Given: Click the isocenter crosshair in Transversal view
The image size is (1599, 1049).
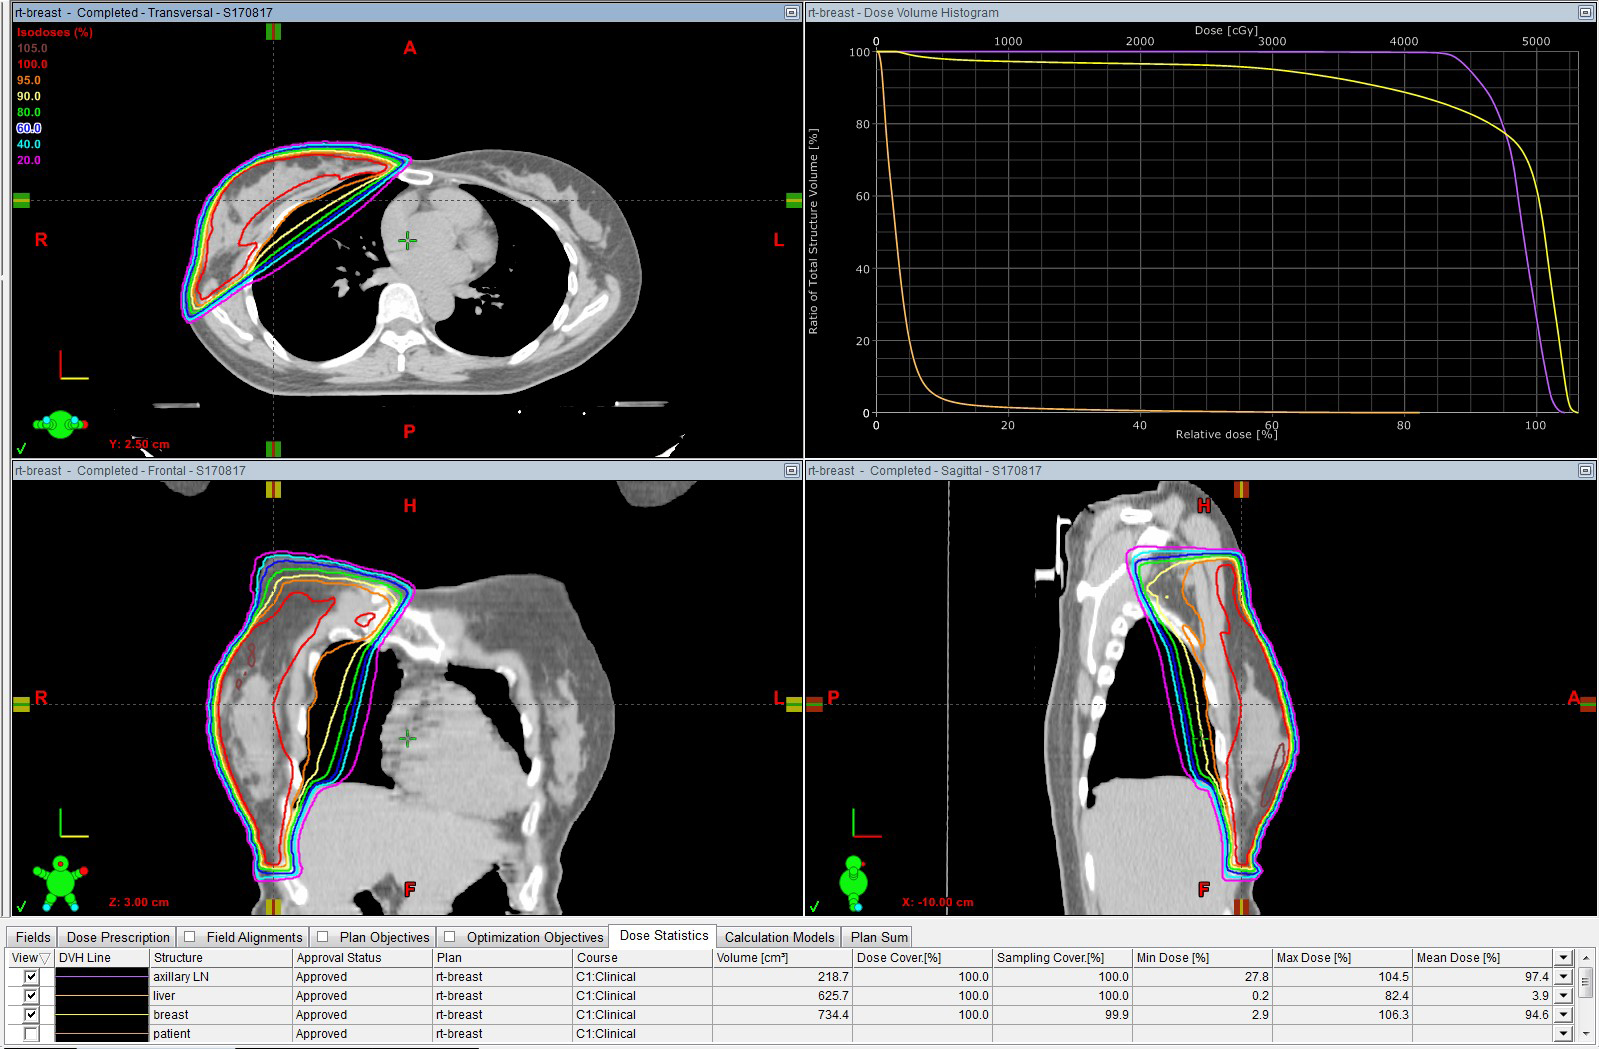Looking at the screenshot, I should coord(408,240).
